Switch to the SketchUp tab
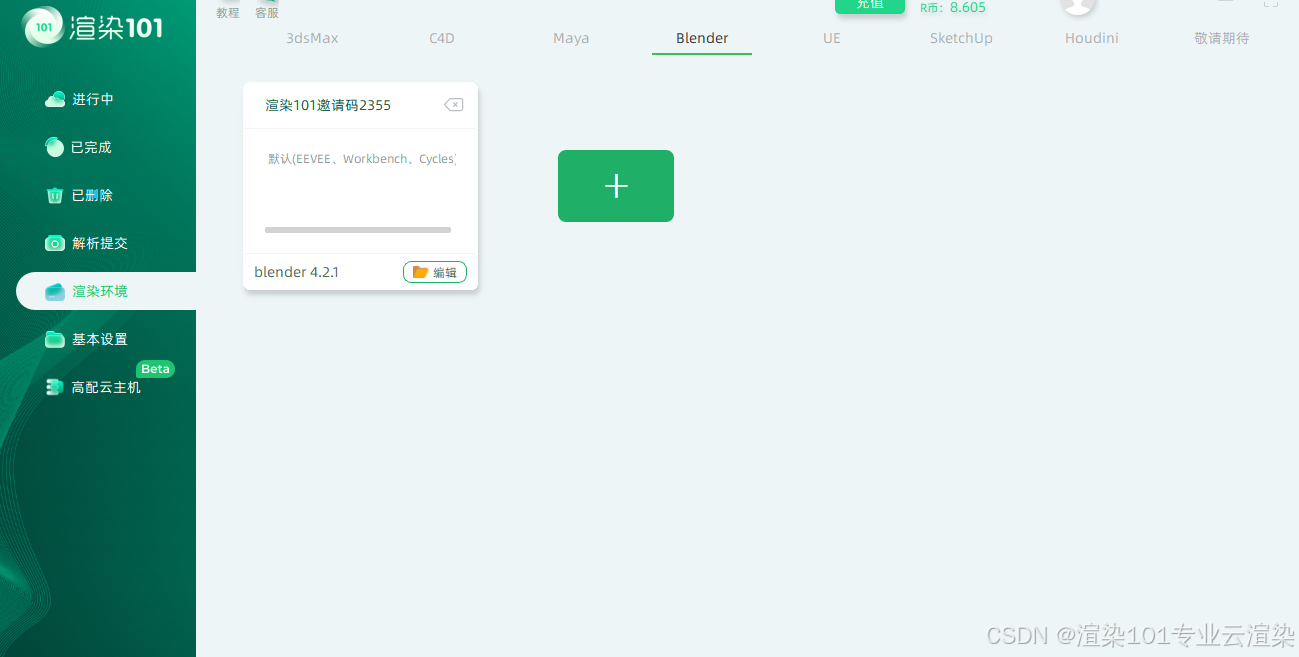The width and height of the screenshot is (1299, 657). (961, 38)
